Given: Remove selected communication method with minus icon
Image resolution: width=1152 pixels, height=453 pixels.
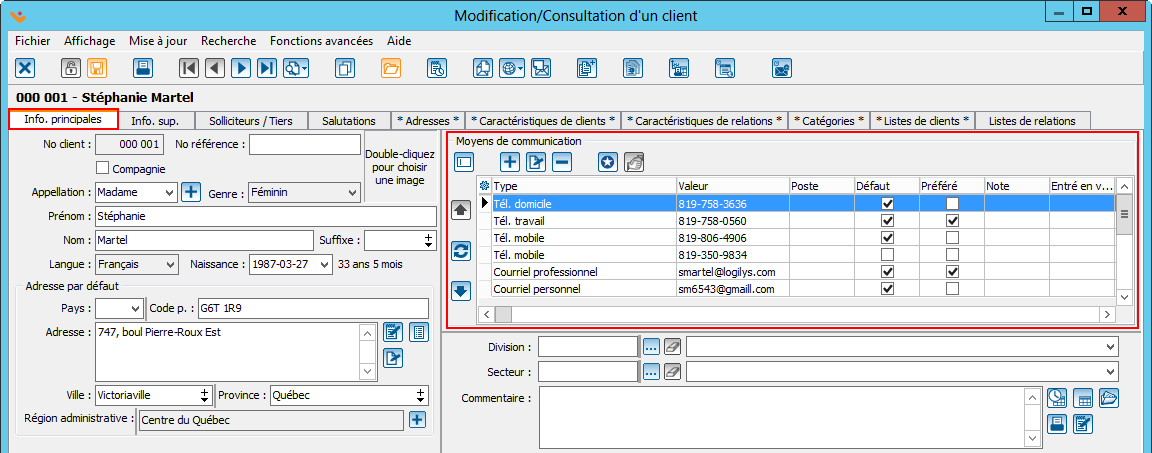Looking at the screenshot, I should point(562,162).
